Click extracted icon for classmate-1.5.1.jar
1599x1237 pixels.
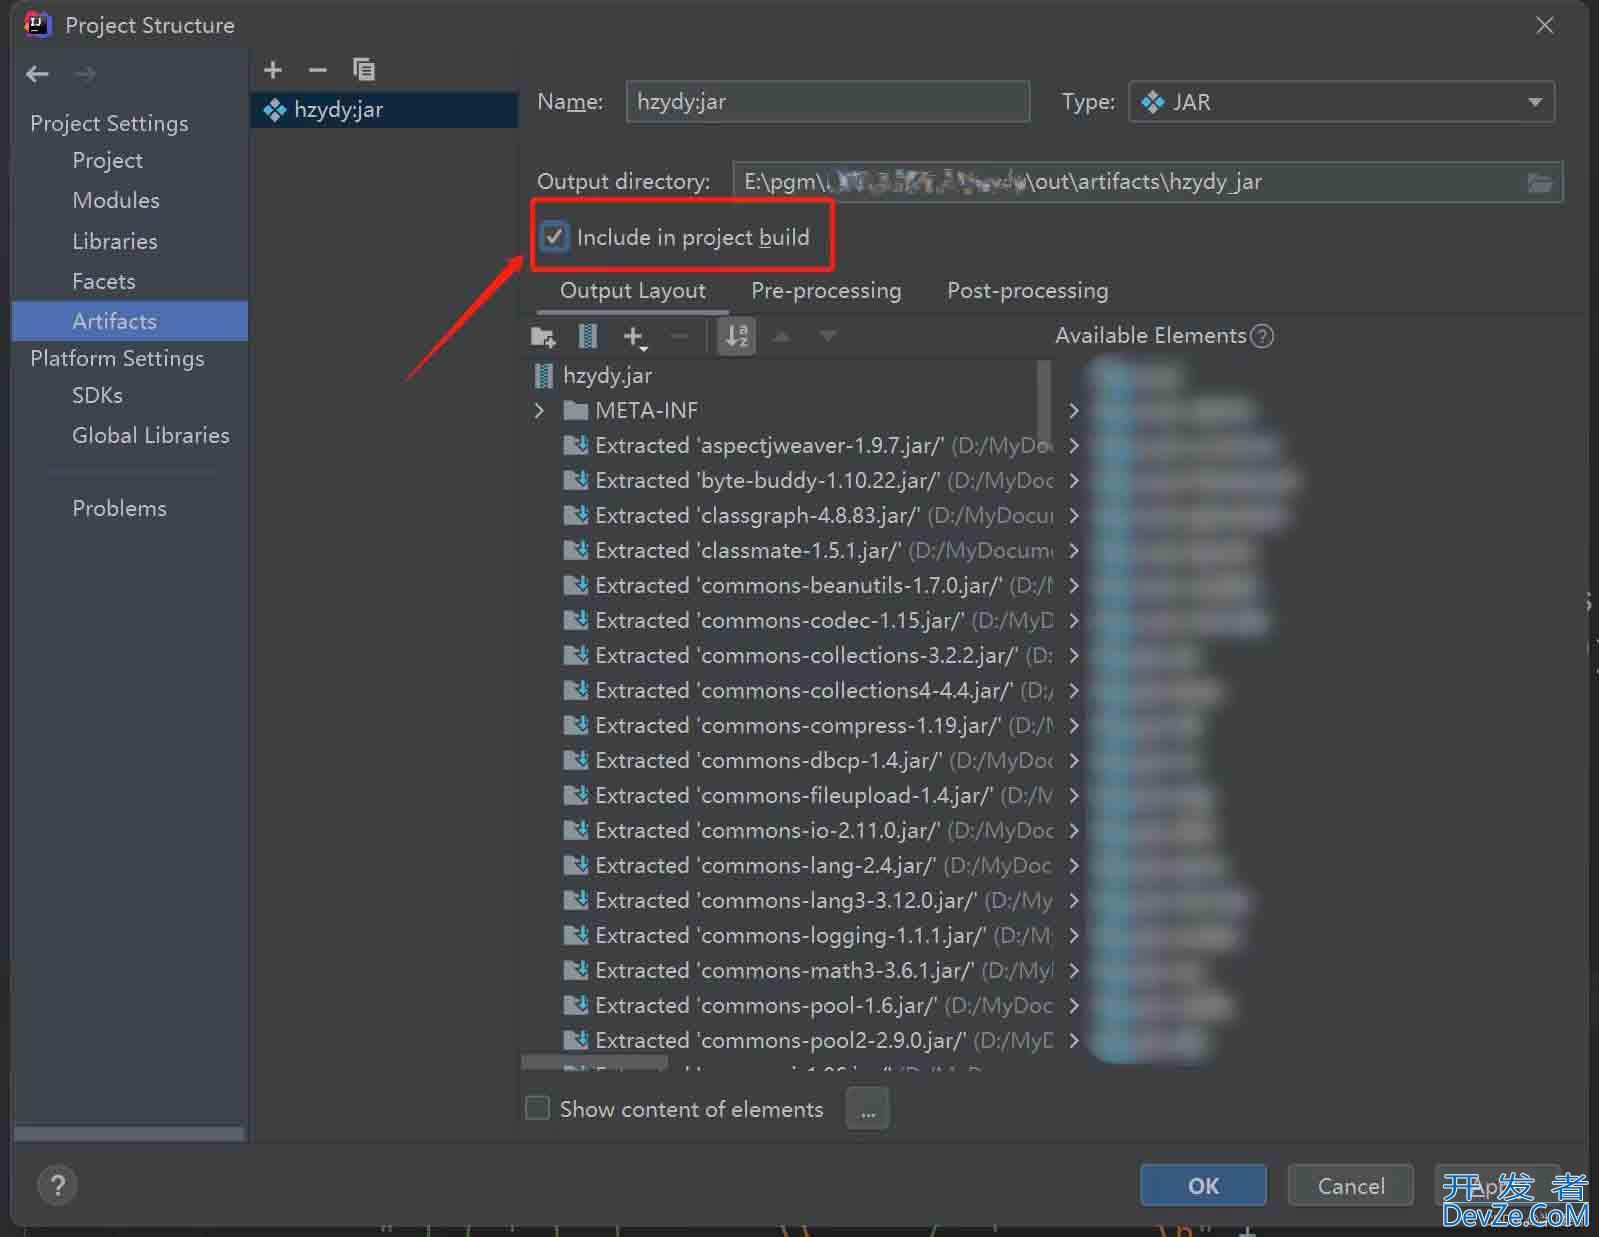pos(575,551)
